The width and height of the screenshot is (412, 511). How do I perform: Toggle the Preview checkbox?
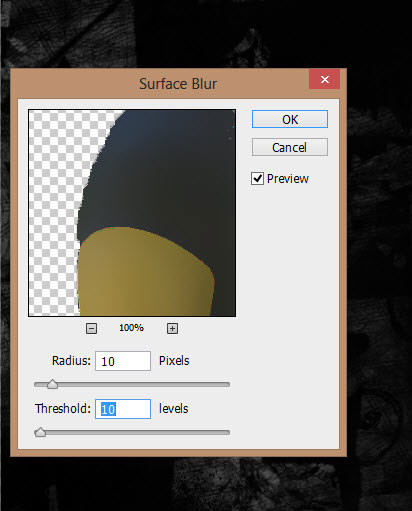tap(257, 179)
